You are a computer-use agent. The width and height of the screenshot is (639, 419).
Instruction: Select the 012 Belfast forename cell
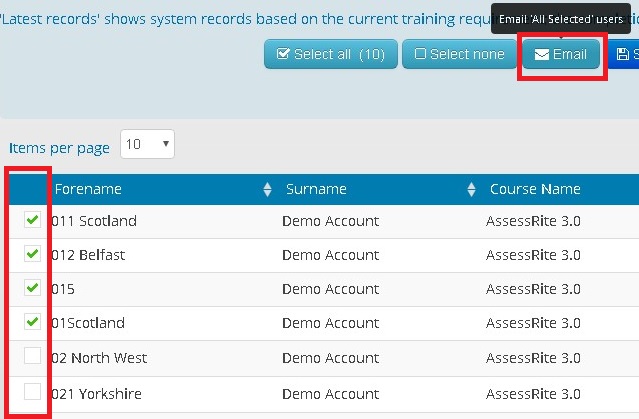[88, 255]
